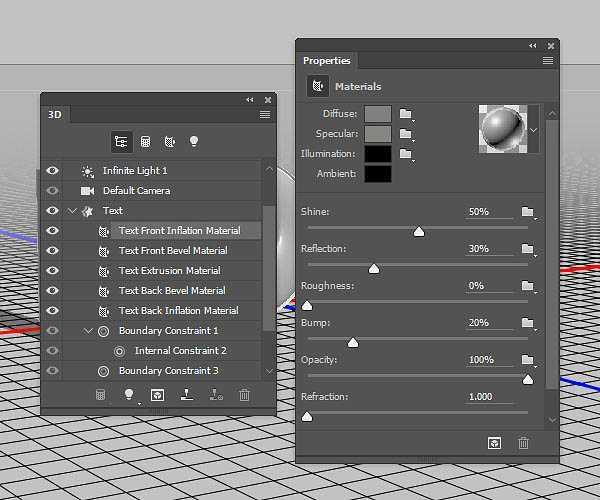Toggle eye for Text Back Inflation Material
This screenshot has width=600, height=500.
tap(52, 310)
